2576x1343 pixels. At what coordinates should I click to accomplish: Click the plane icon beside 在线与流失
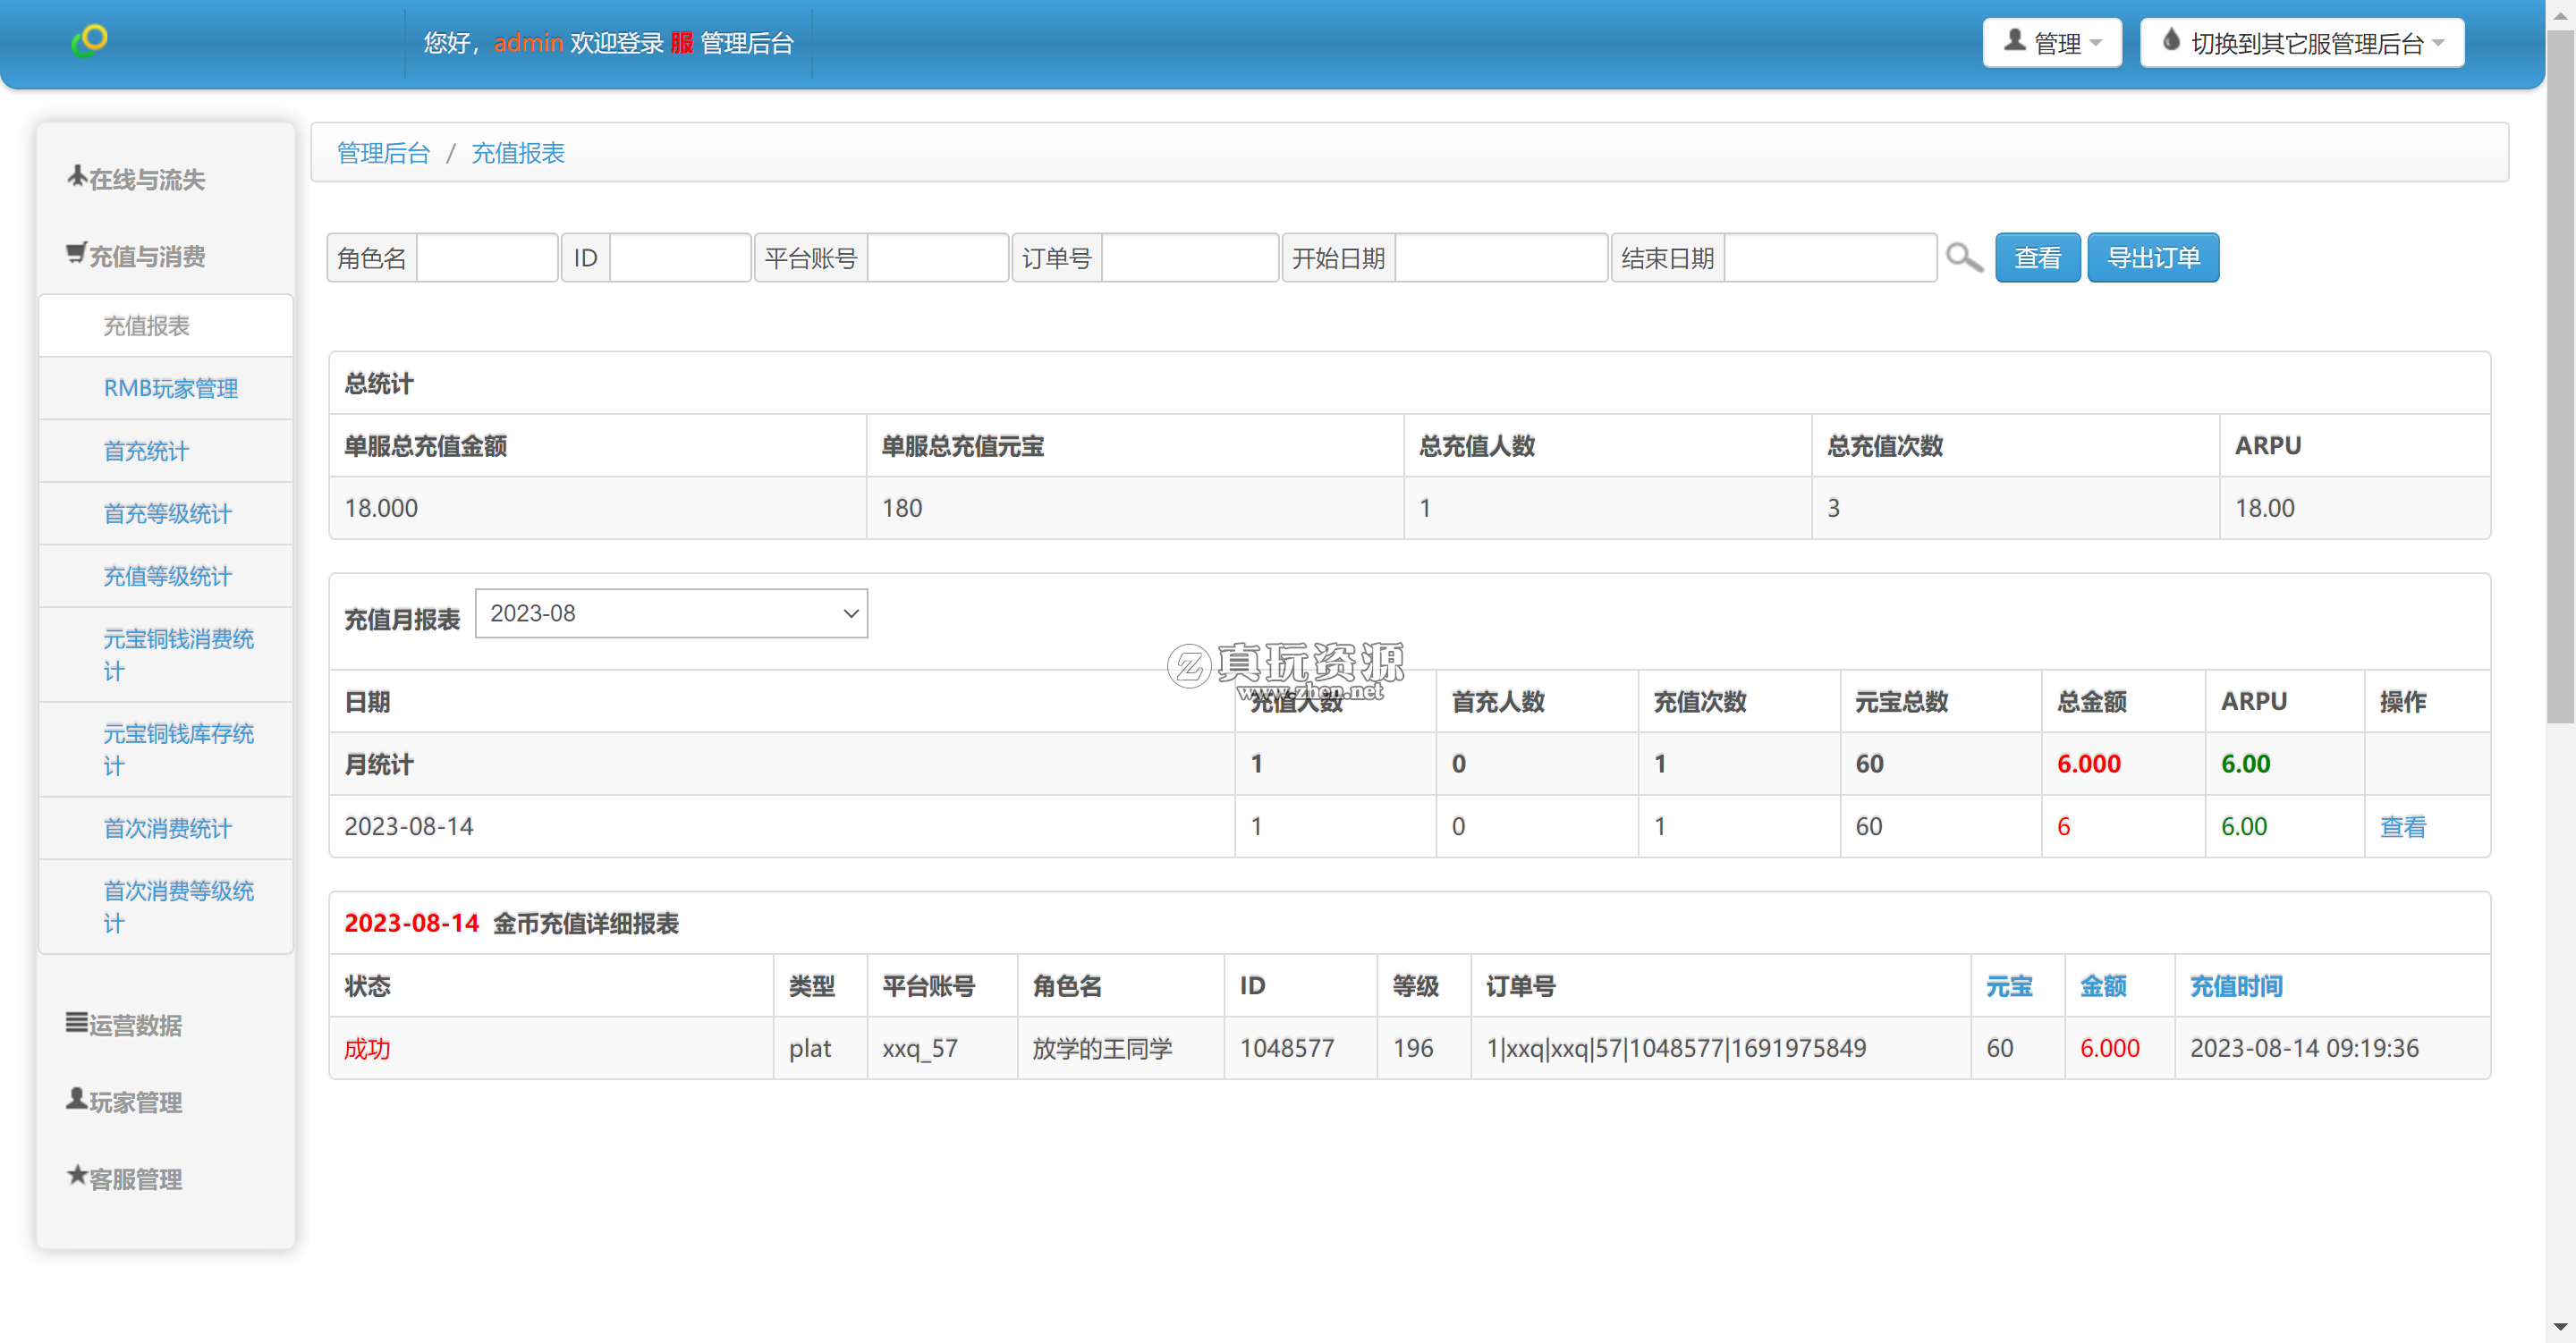click(x=77, y=177)
